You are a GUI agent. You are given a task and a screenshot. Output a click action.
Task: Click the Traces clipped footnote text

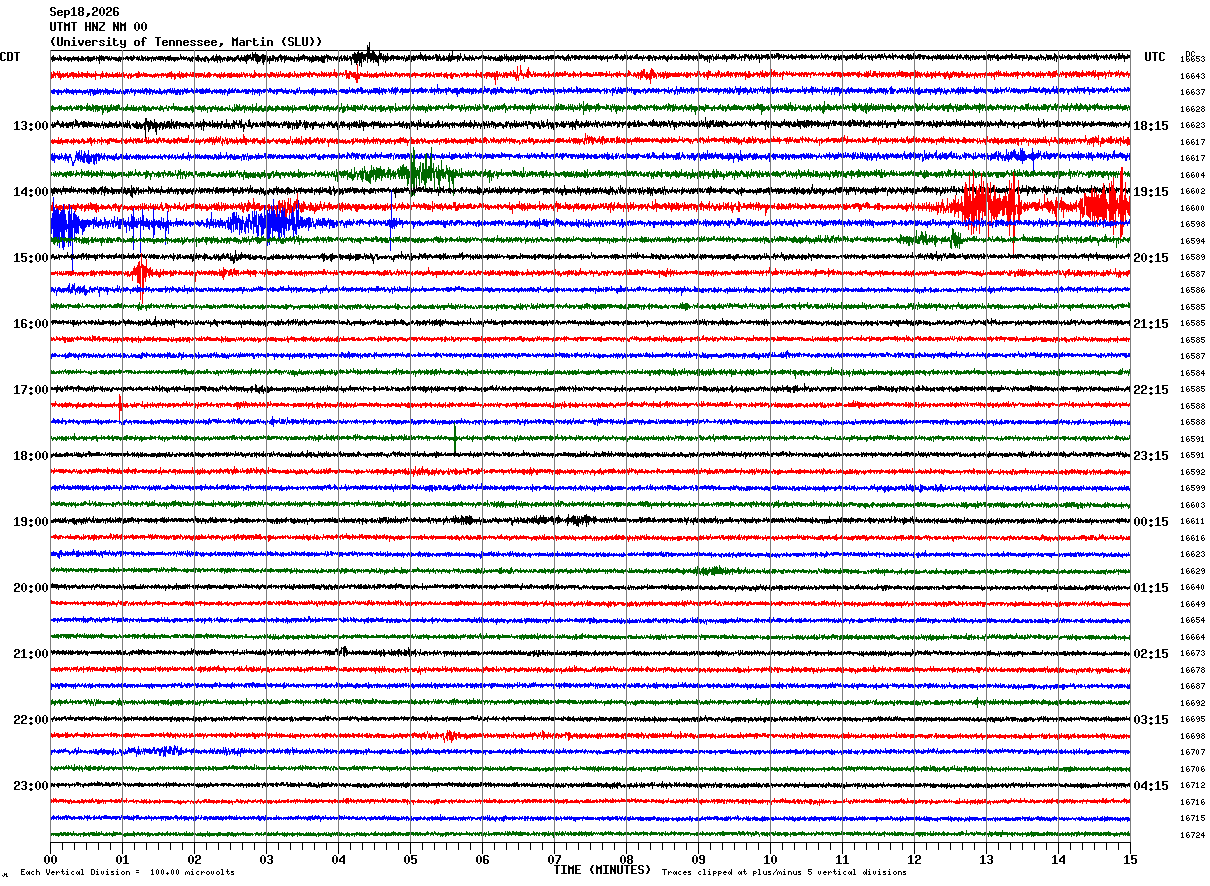[x=784, y=873]
